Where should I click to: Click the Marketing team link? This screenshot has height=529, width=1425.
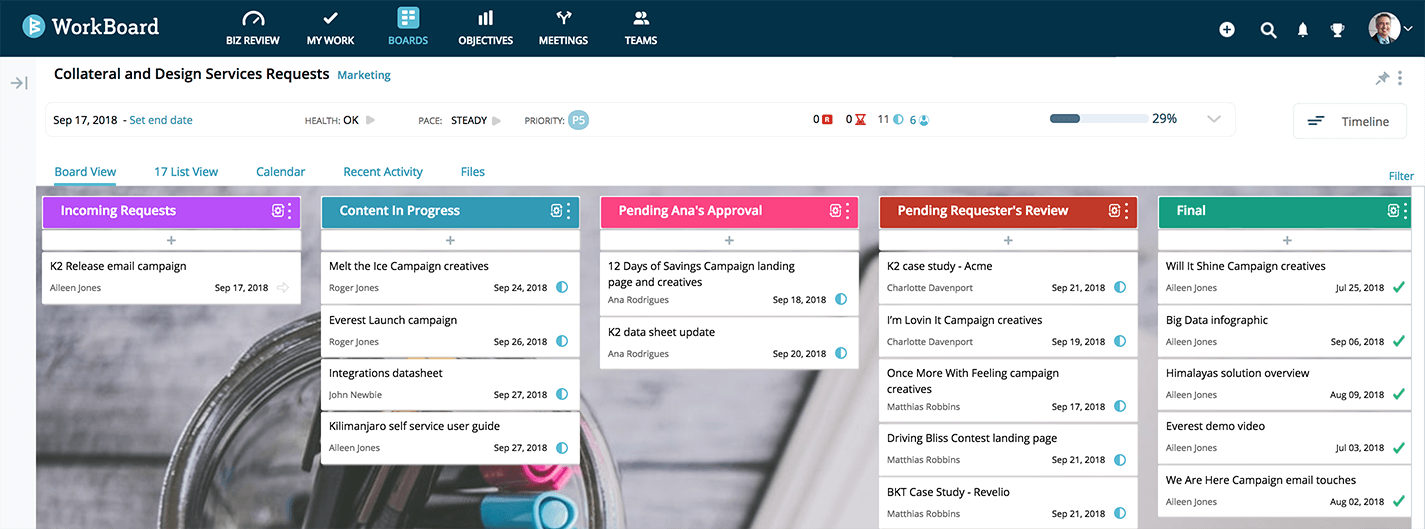pos(364,75)
